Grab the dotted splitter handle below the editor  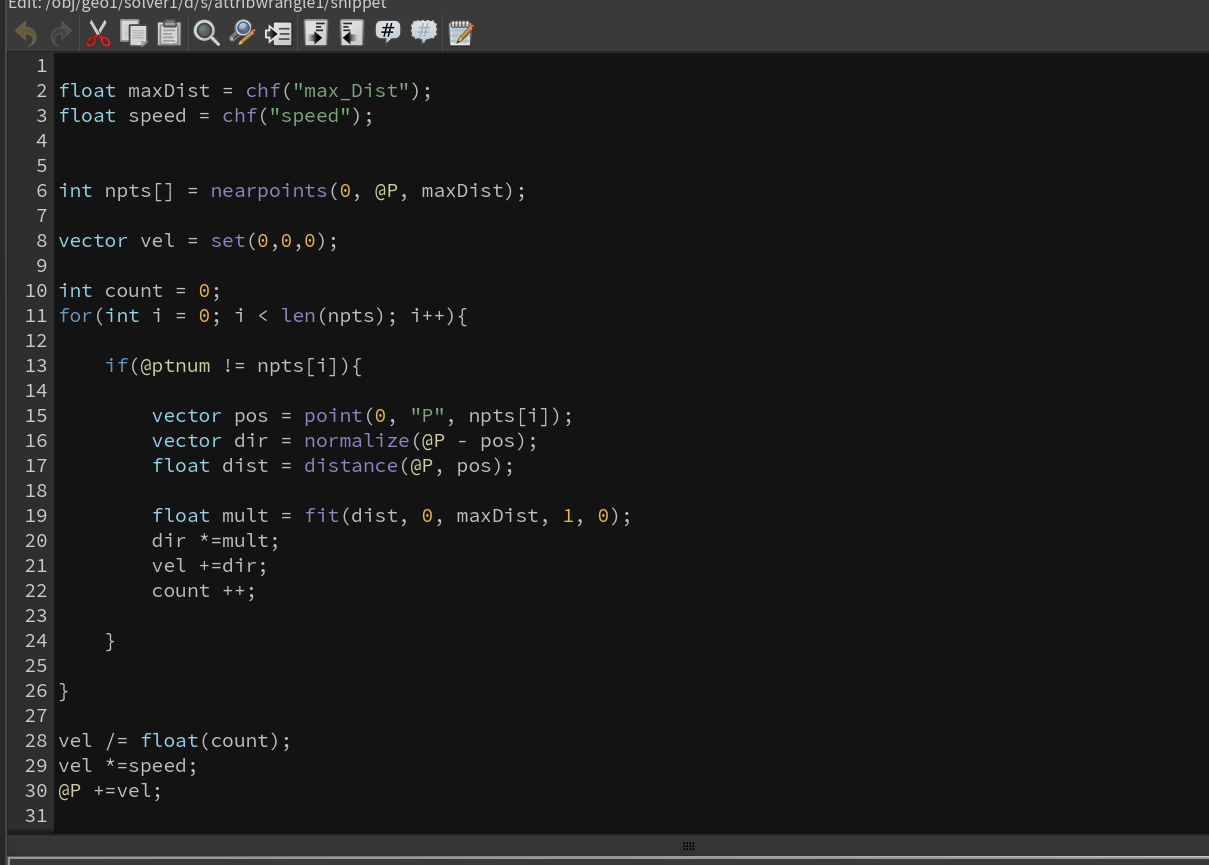(x=688, y=846)
